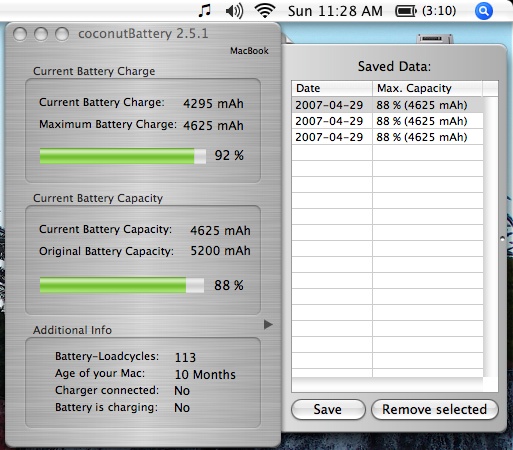Open the battery status menu bar icon
Viewport: 513px width, 450px height.
[406, 11]
